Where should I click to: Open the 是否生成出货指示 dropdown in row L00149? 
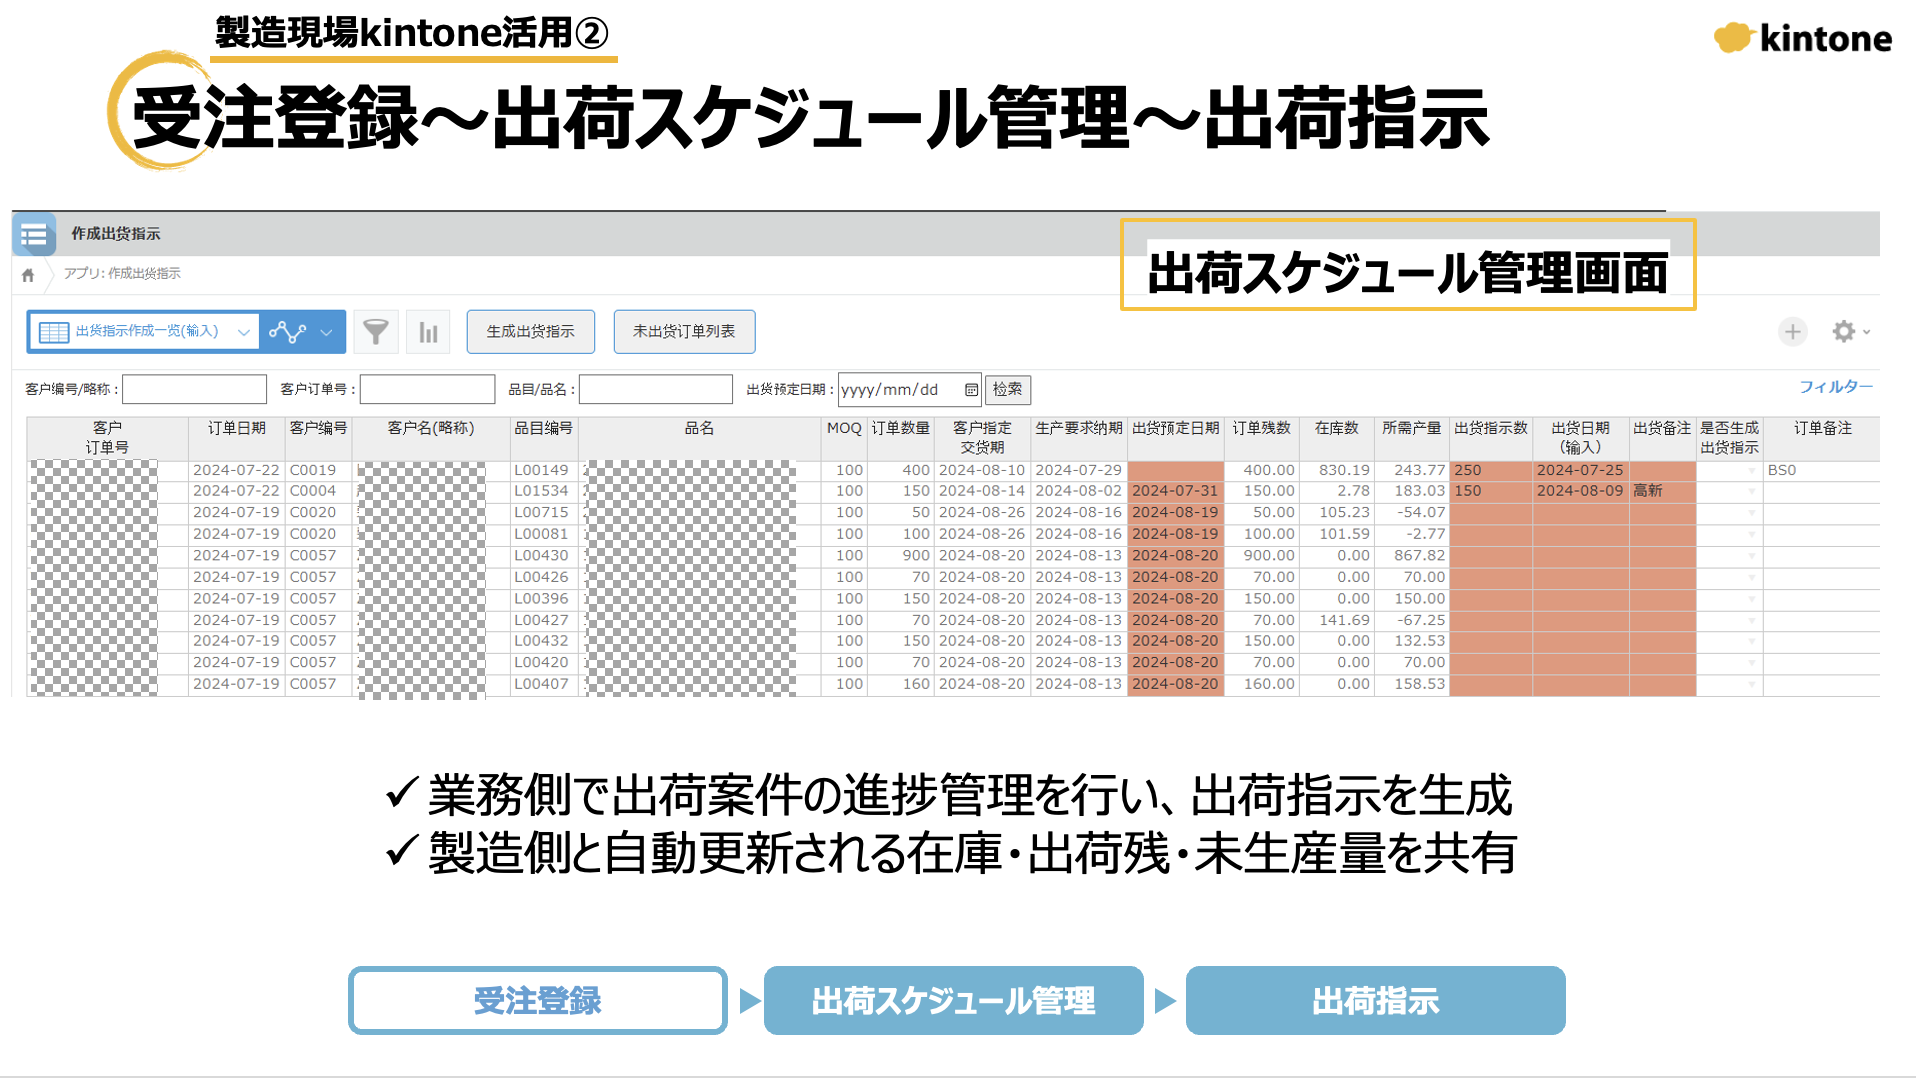pyautogui.click(x=1751, y=470)
